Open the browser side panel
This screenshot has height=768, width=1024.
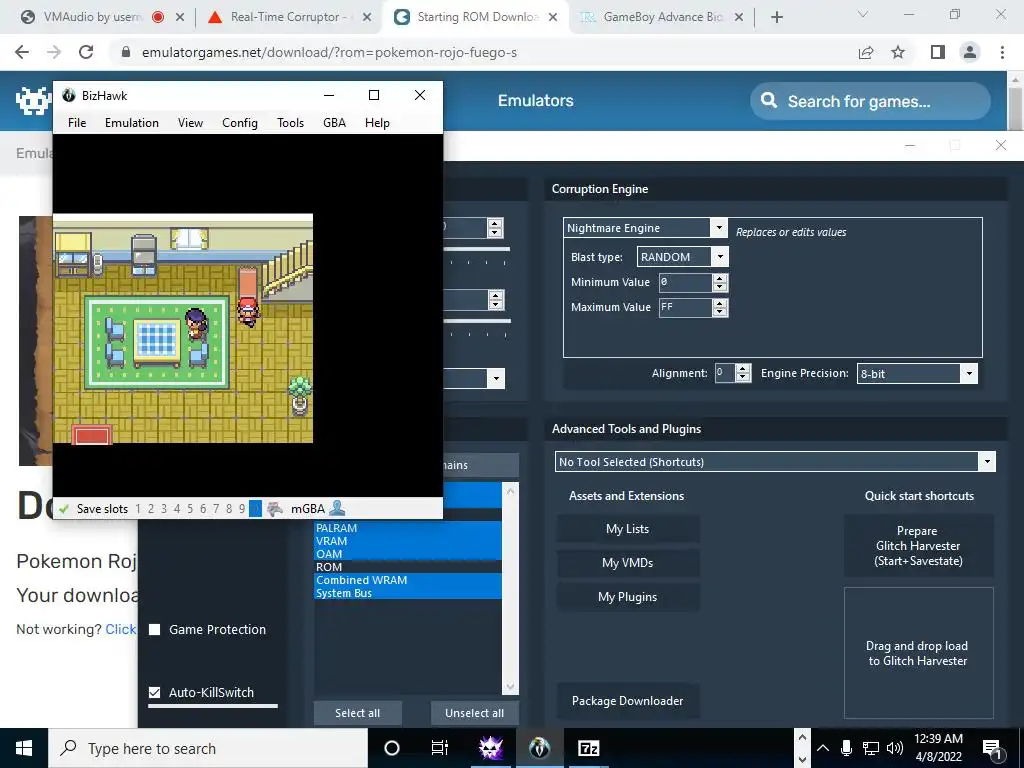coord(938,52)
